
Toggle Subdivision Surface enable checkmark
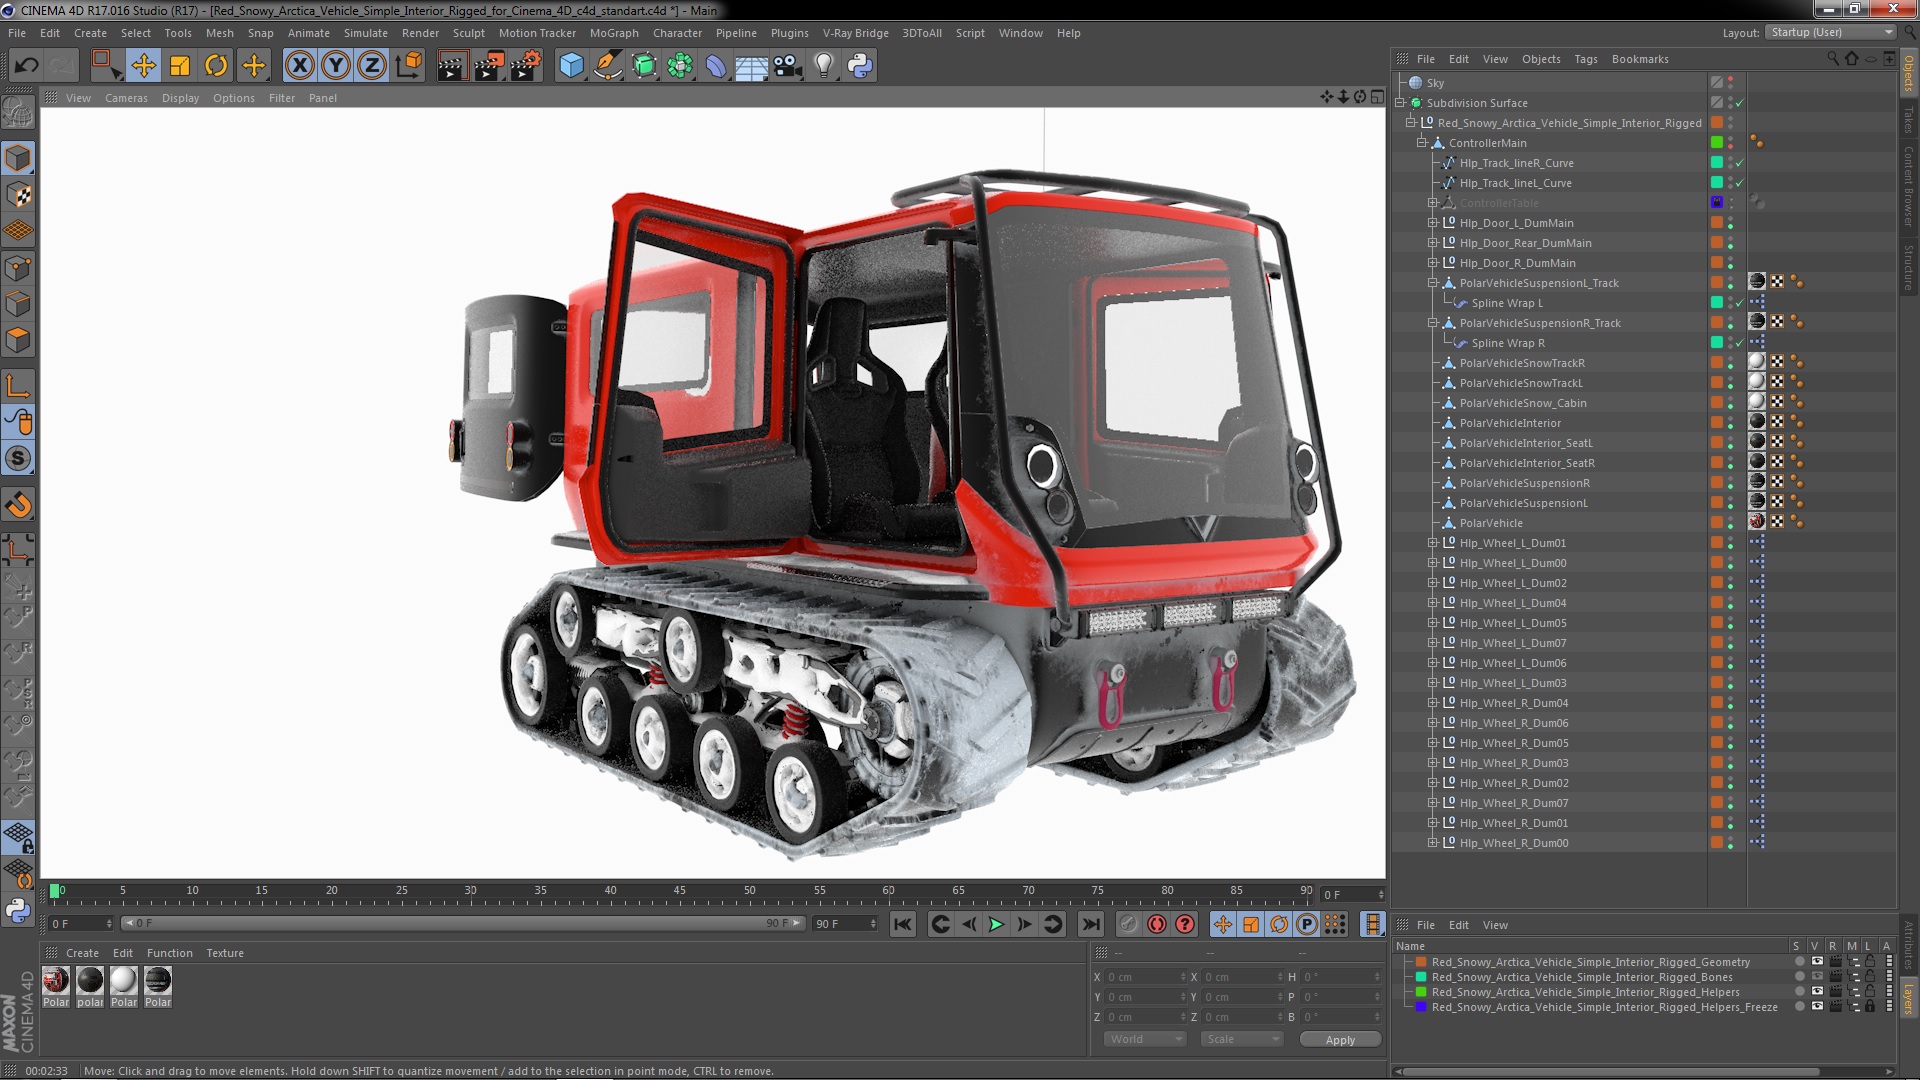pyautogui.click(x=1740, y=103)
